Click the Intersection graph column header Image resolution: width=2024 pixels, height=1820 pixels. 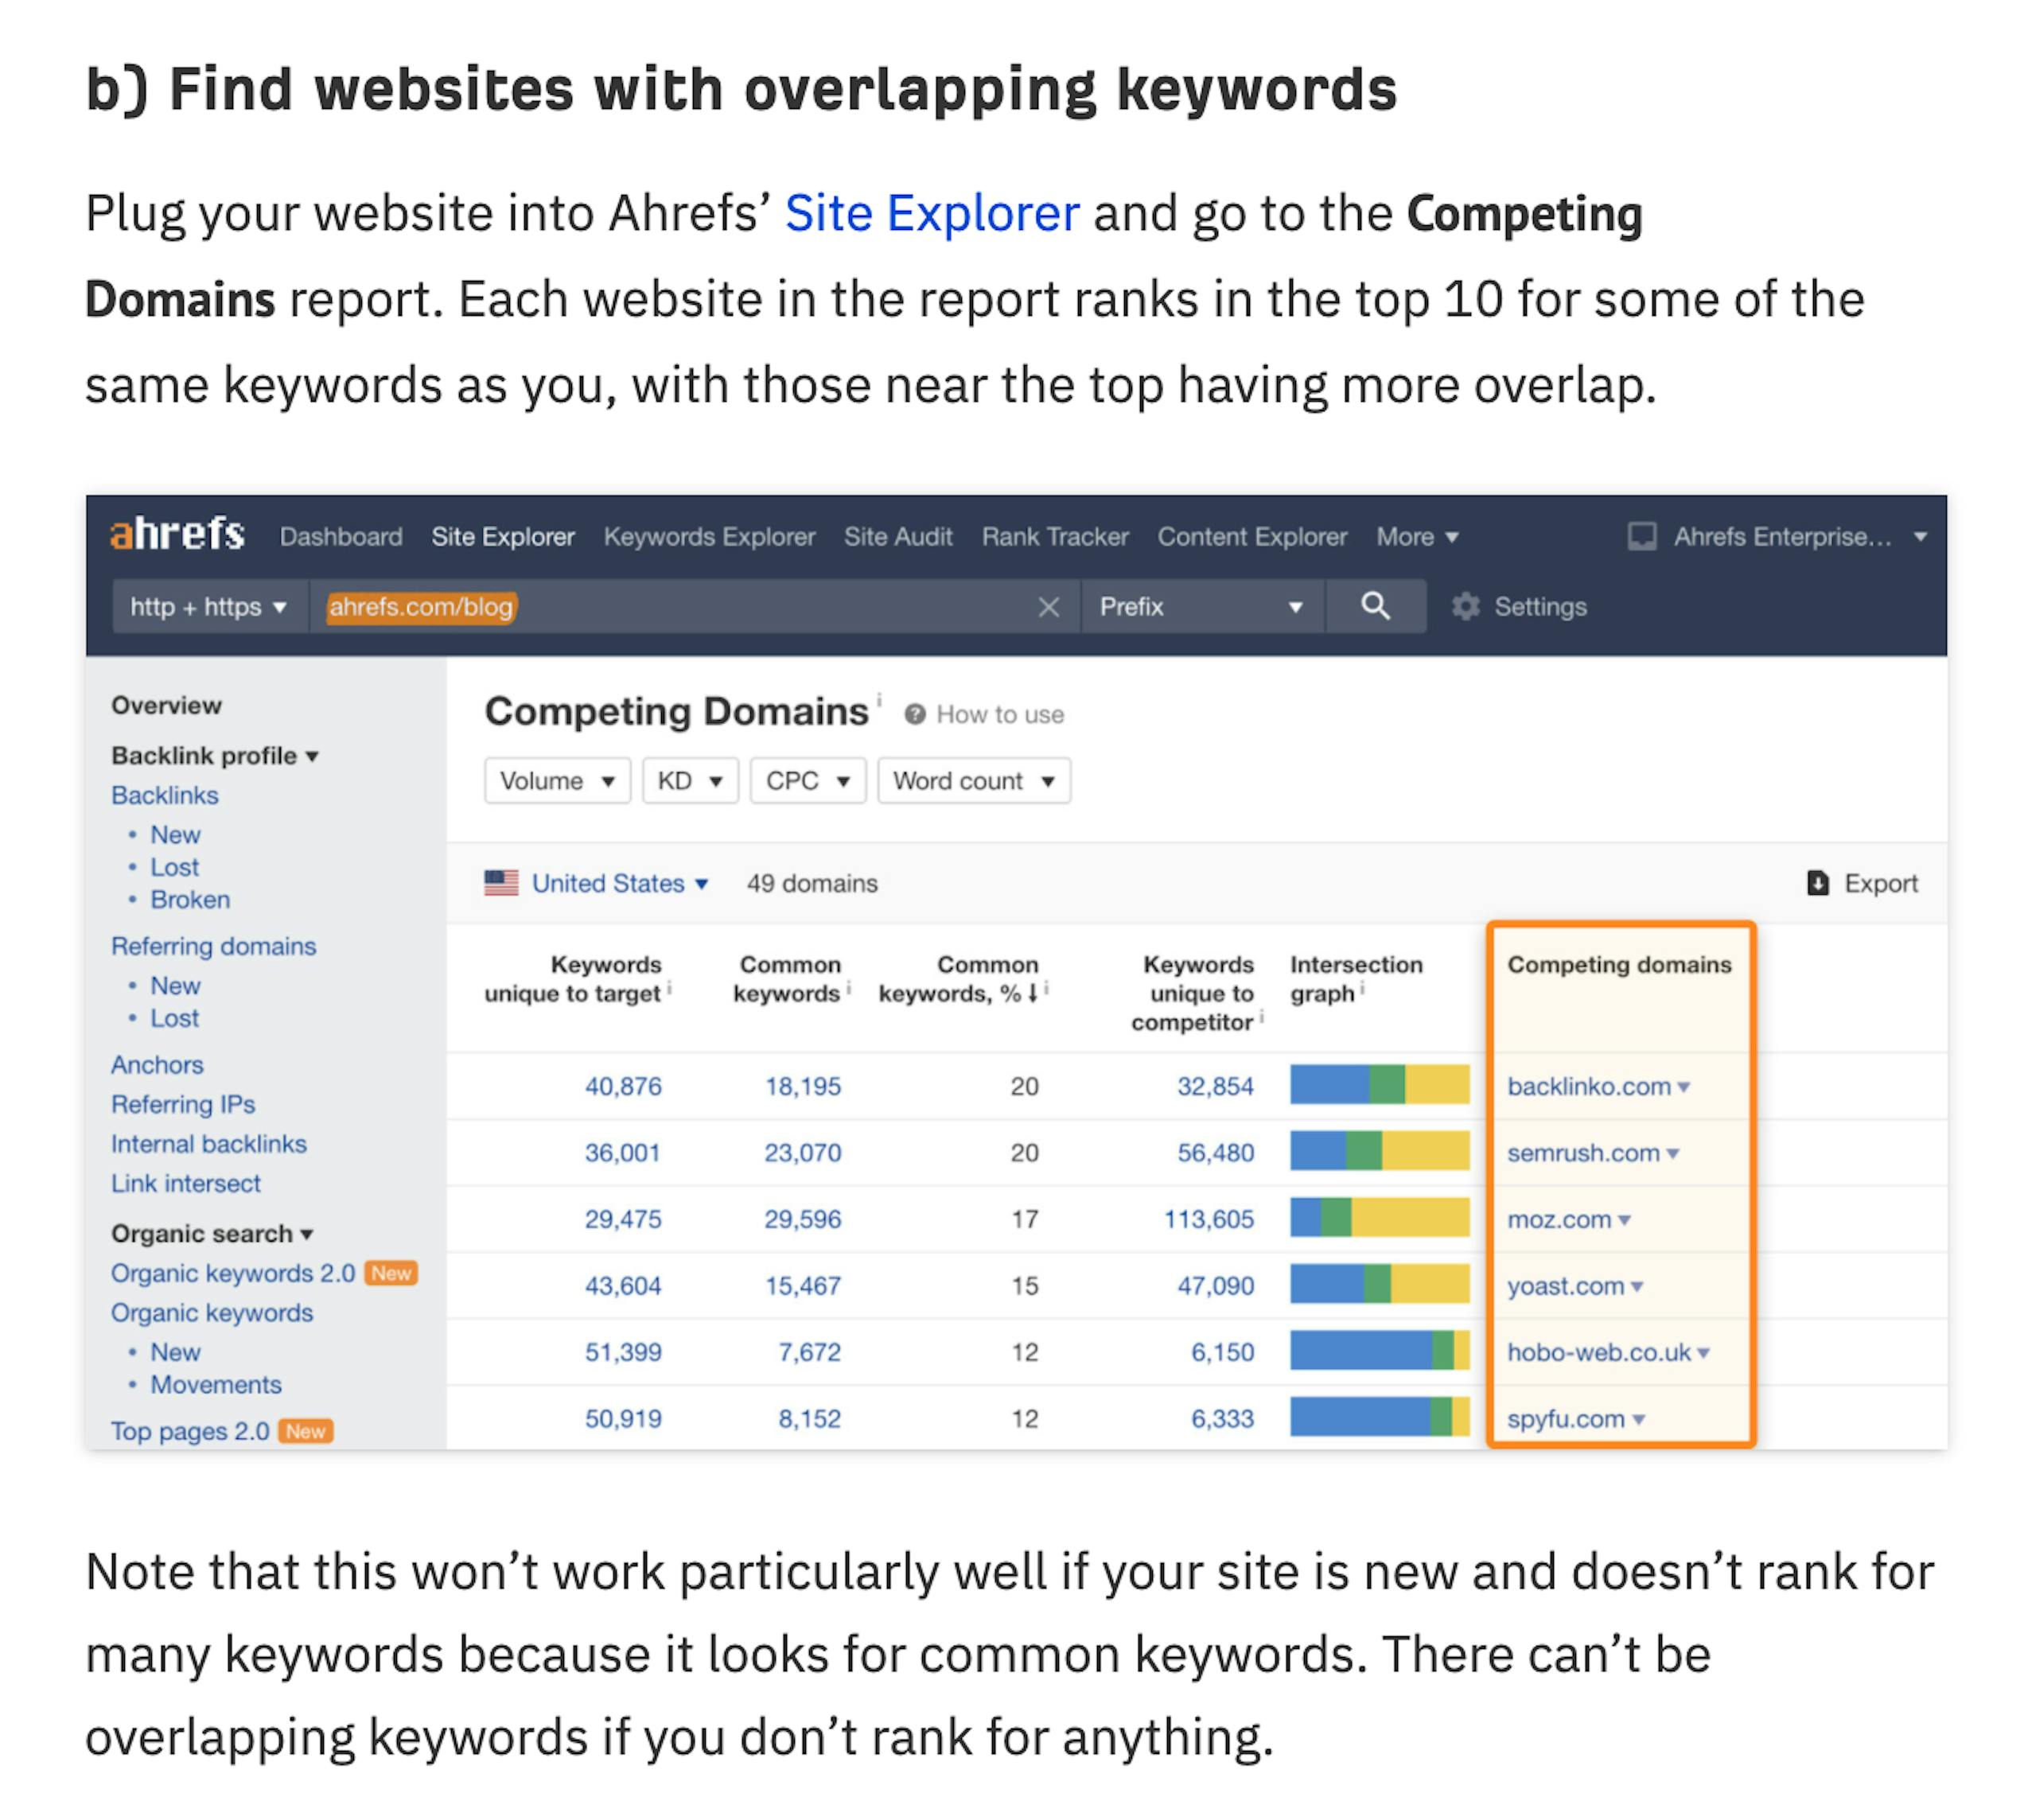click(x=1355, y=979)
